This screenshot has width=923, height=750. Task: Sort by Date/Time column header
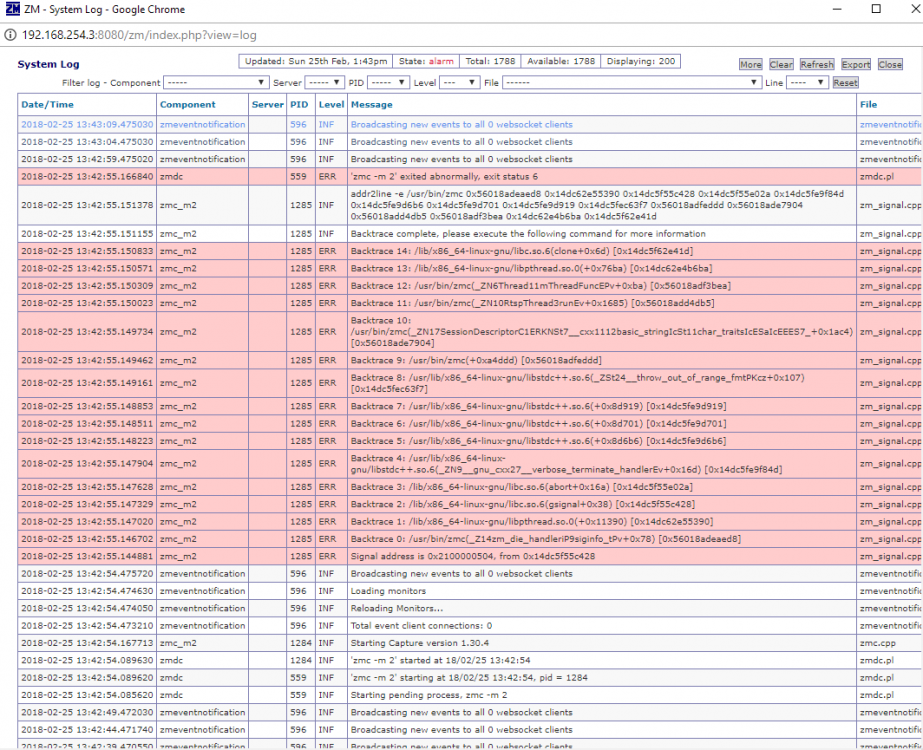pos(48,105)
